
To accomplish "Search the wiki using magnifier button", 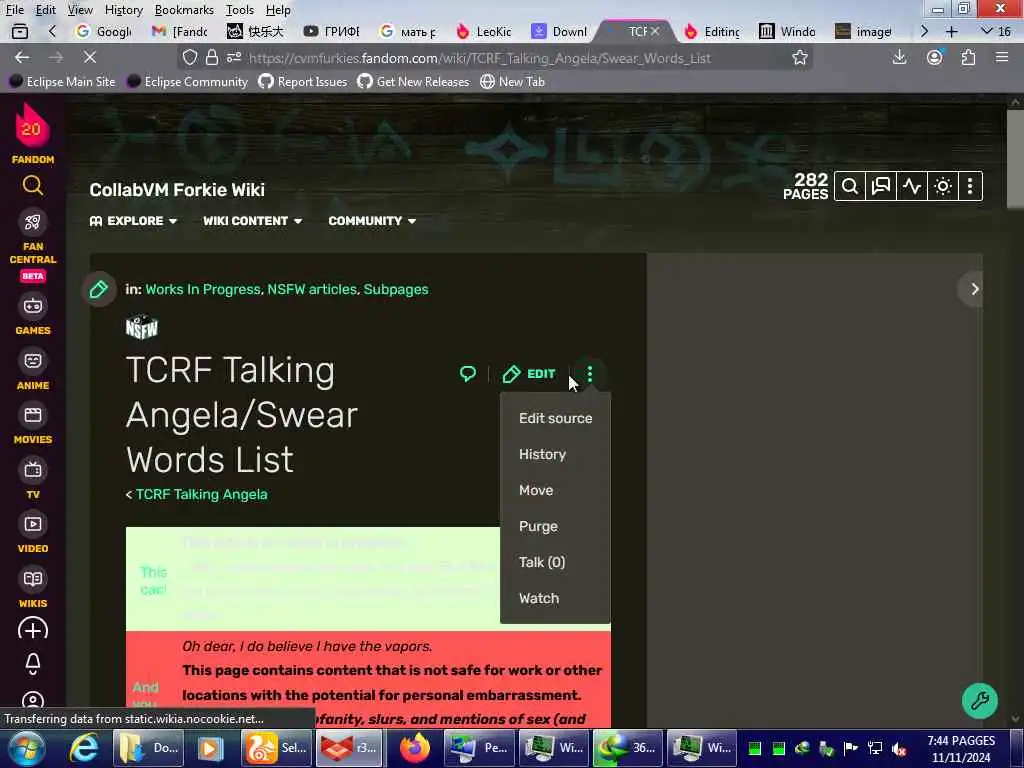I will coord(850,187).
